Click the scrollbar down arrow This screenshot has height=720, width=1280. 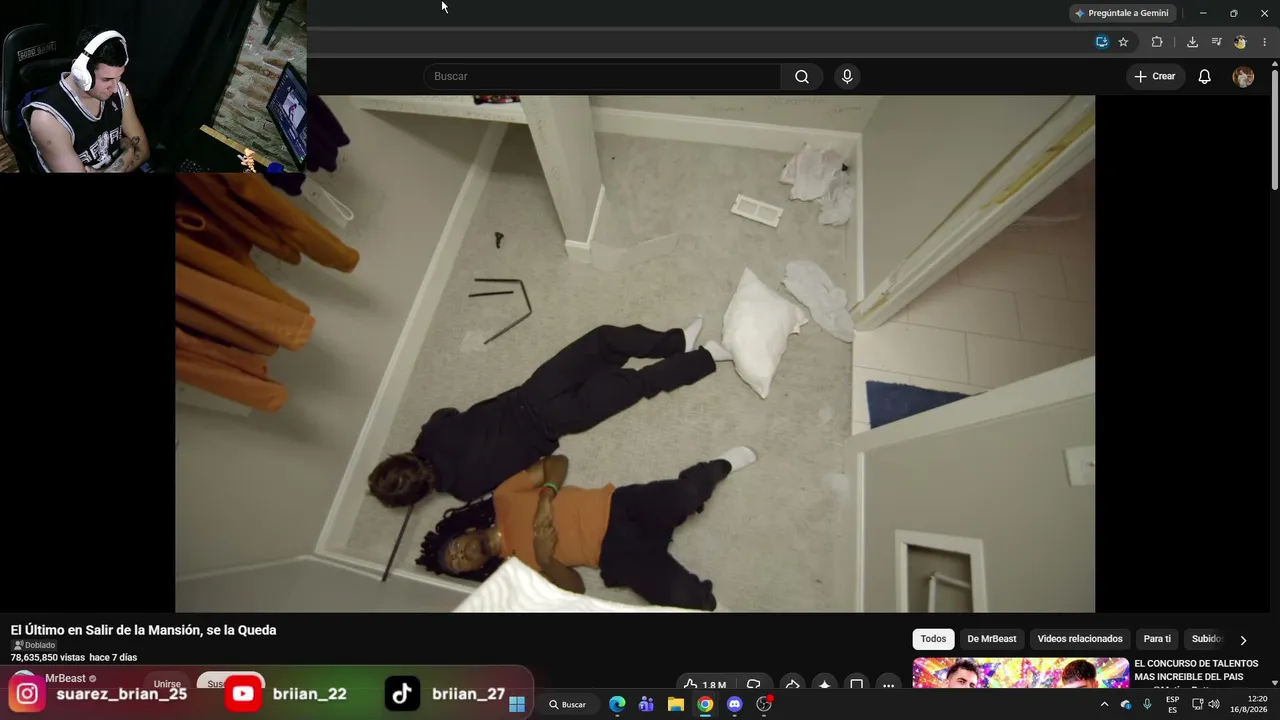pos(1274,683)
